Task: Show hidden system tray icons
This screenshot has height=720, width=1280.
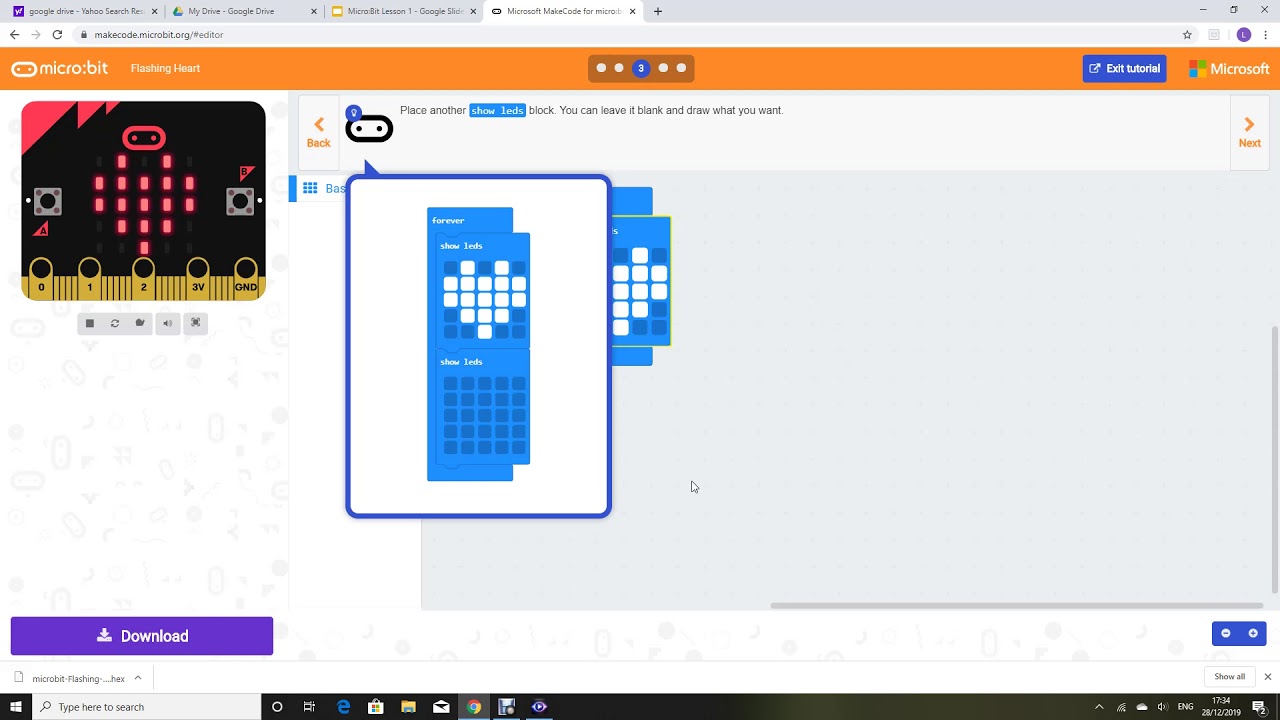Action: pyautogui.click(x=1099, y=707)
